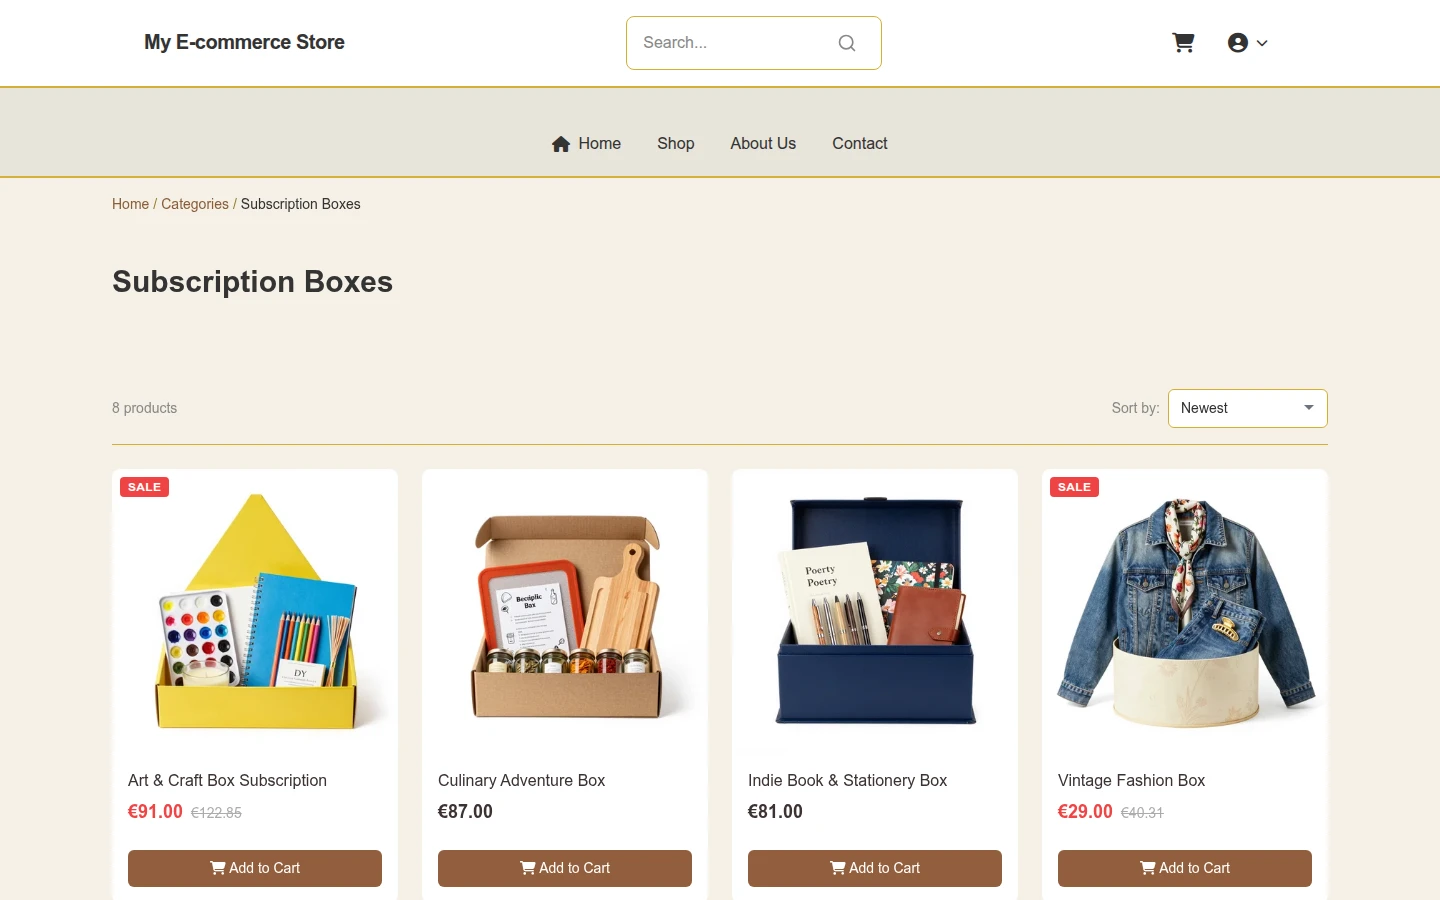The image size is (1440, 900).
Task: Click the Sort by label
Action: coord(1135,408)
